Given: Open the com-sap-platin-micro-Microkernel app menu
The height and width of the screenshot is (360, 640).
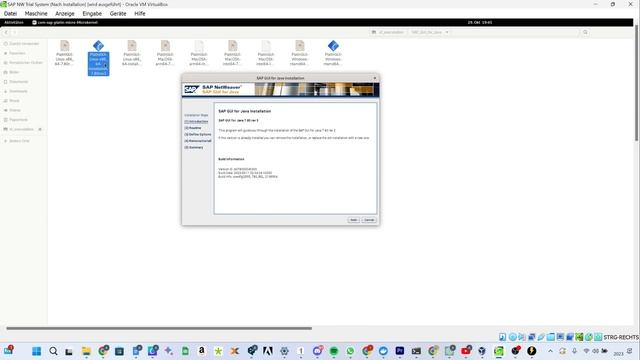Looking at the screenshot, I should [x=65, y=22].
